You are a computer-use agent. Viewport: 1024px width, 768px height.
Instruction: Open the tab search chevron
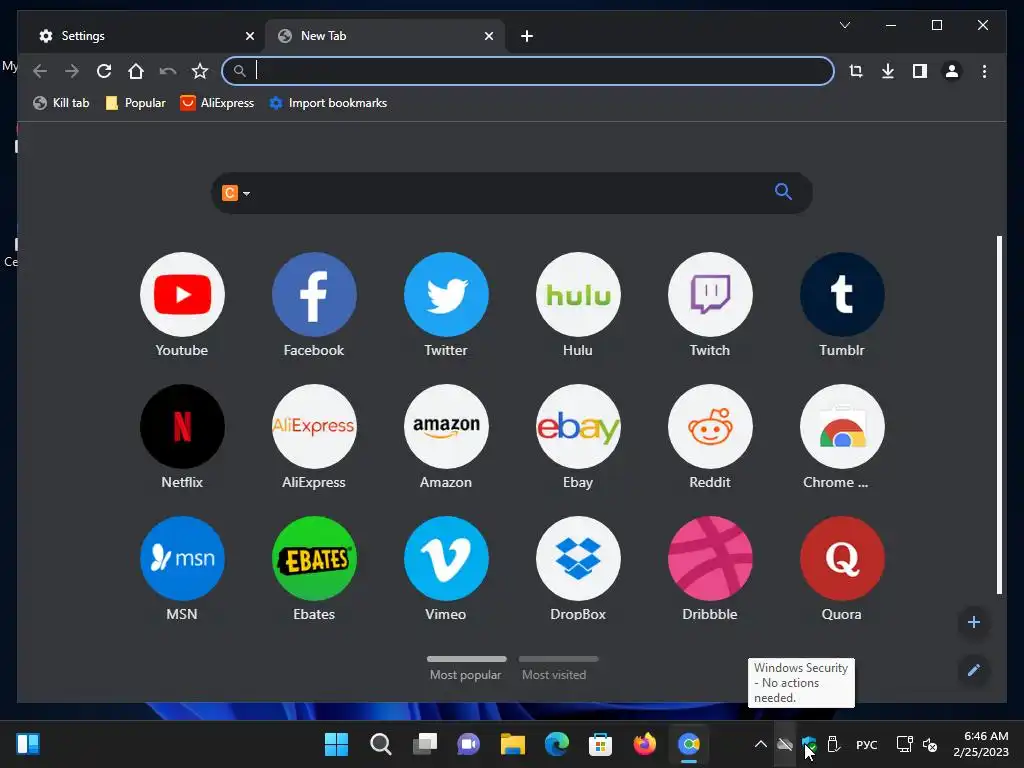(844, 25)
